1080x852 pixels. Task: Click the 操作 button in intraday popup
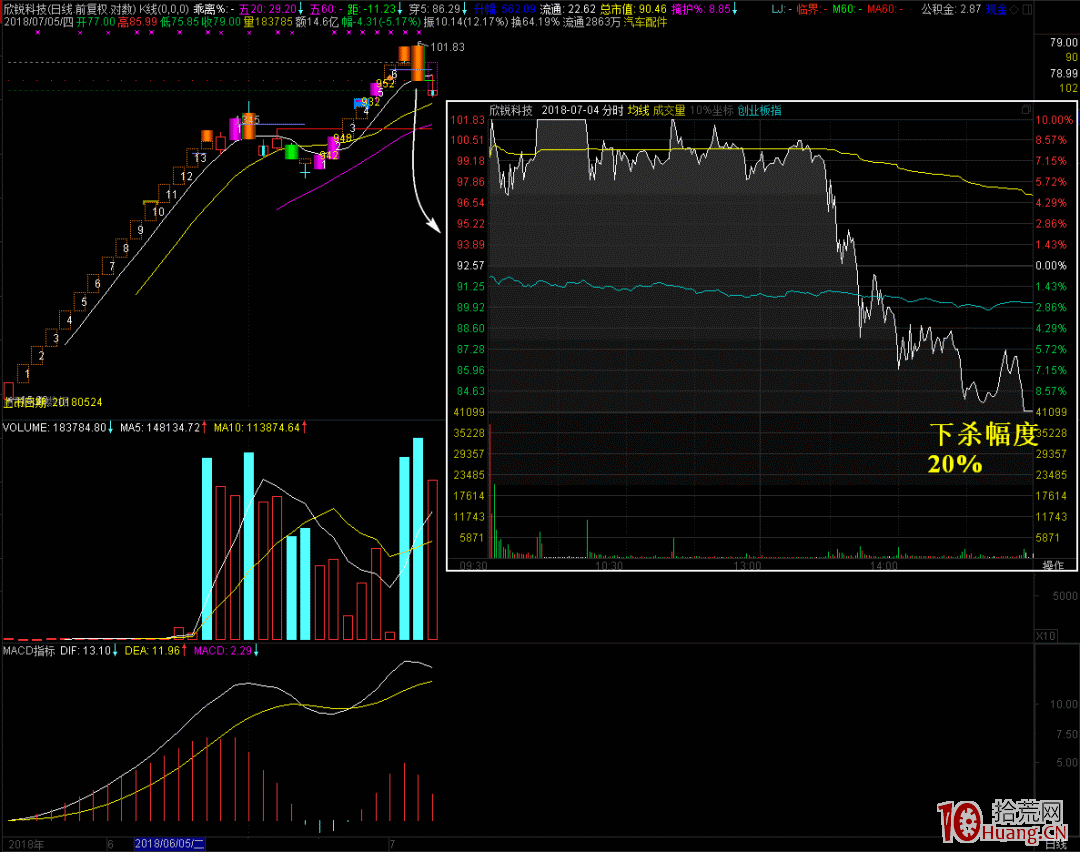pos(1053,565)
